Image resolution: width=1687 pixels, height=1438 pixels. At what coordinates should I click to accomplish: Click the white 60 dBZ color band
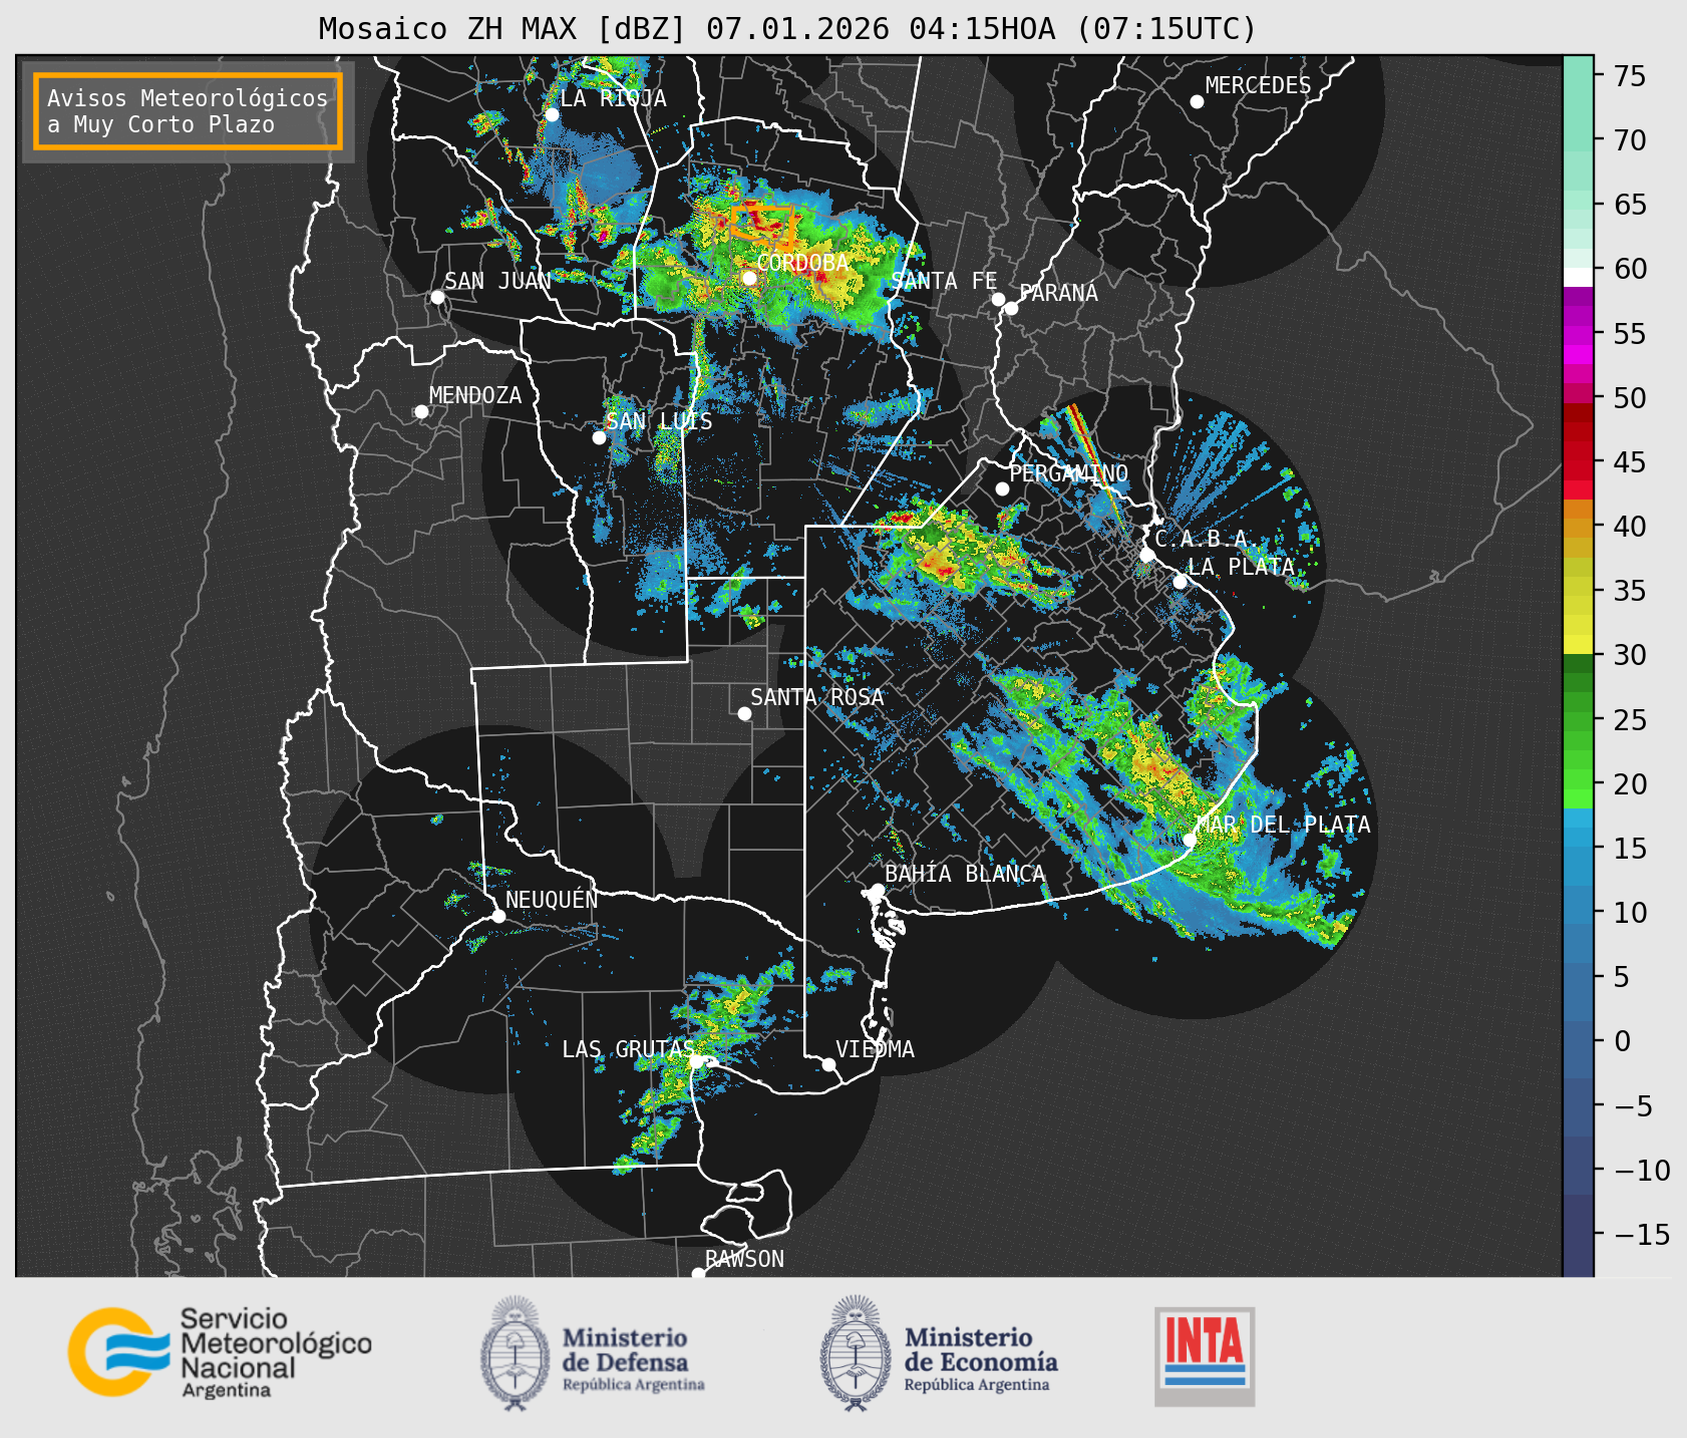[x=1578, y=276]
